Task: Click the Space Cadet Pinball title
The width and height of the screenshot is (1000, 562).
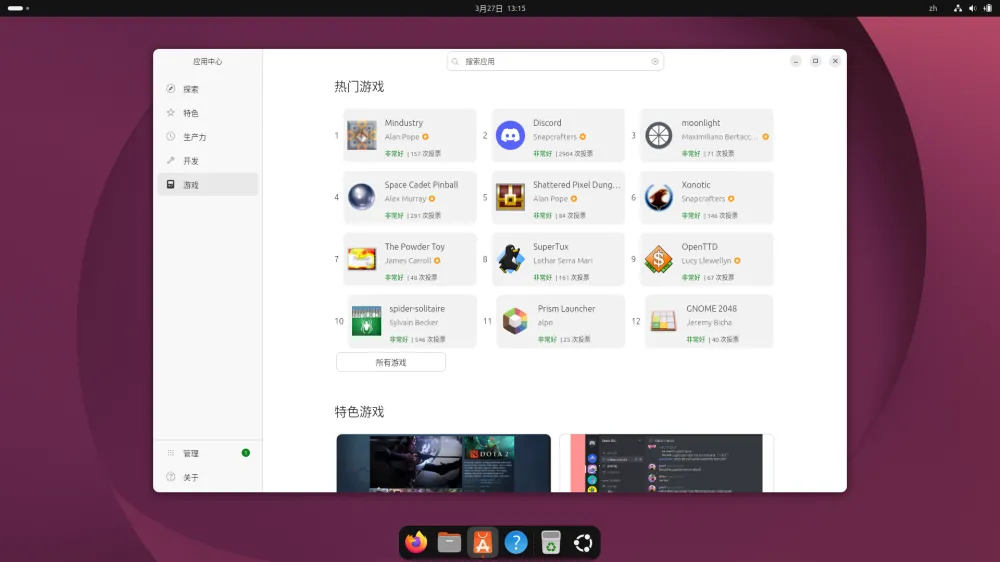Action: pos(421,184)
